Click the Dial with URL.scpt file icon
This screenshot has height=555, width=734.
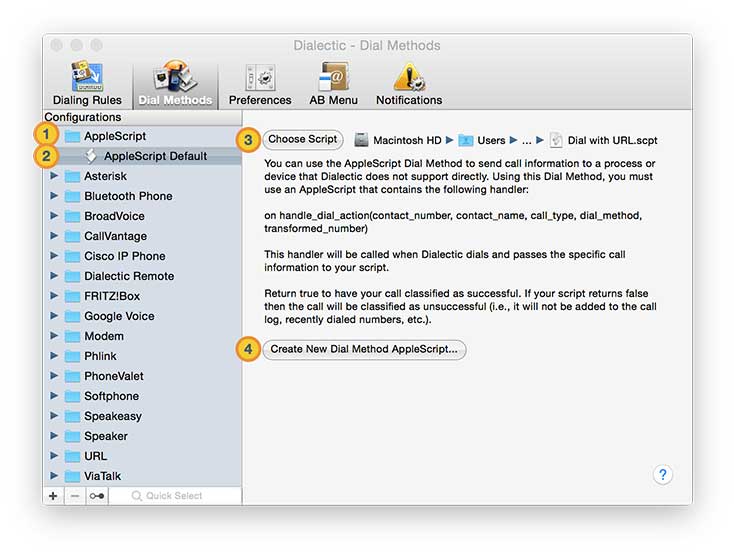[x=556, y=140]
